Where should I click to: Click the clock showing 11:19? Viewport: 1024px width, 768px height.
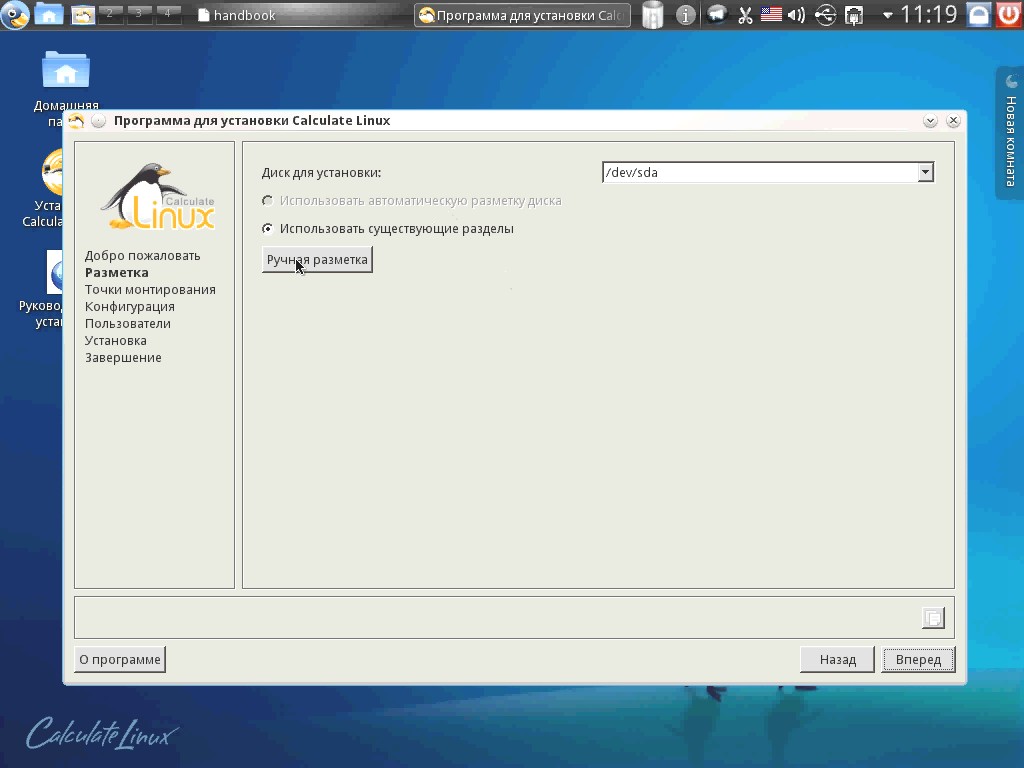929,14
